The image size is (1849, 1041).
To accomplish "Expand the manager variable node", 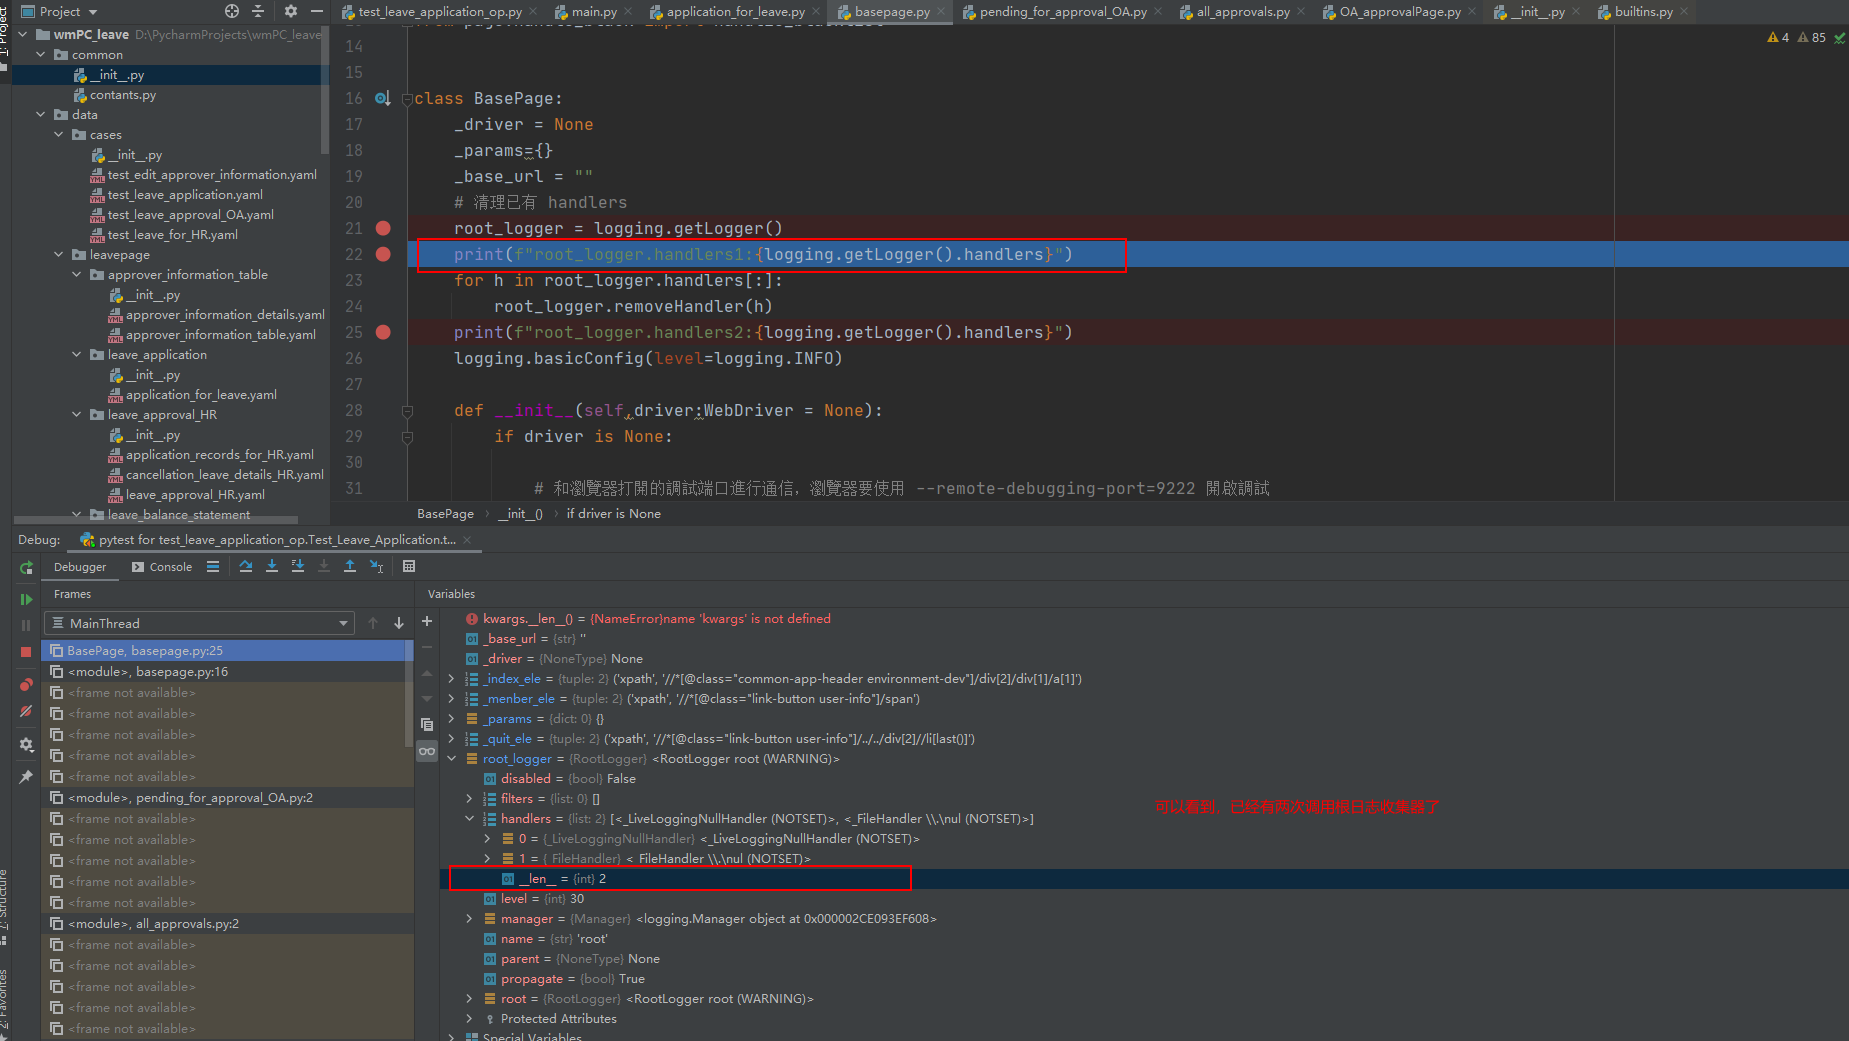I will [469, 919].
